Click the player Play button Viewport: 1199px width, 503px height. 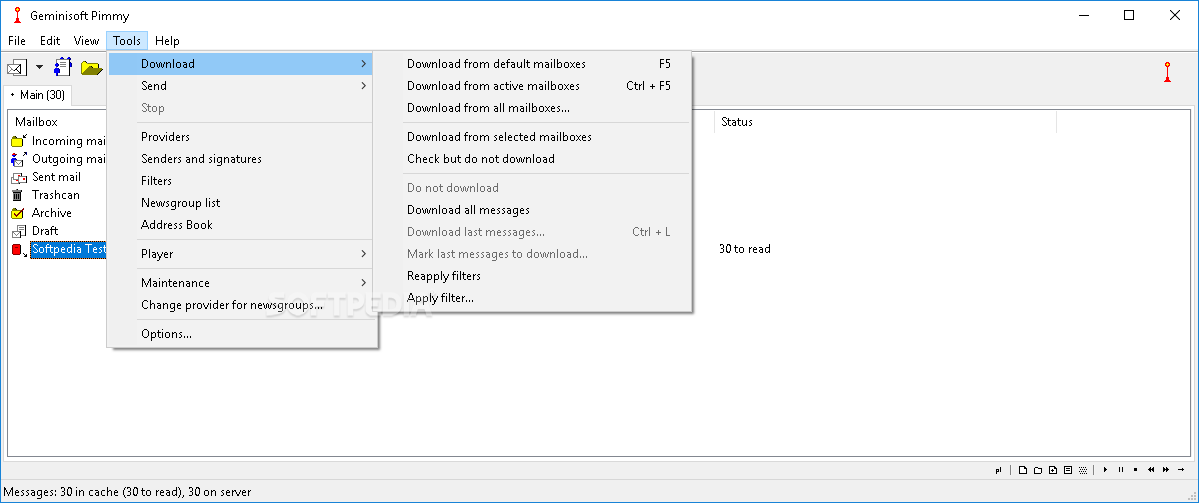tap(1105, 470)
